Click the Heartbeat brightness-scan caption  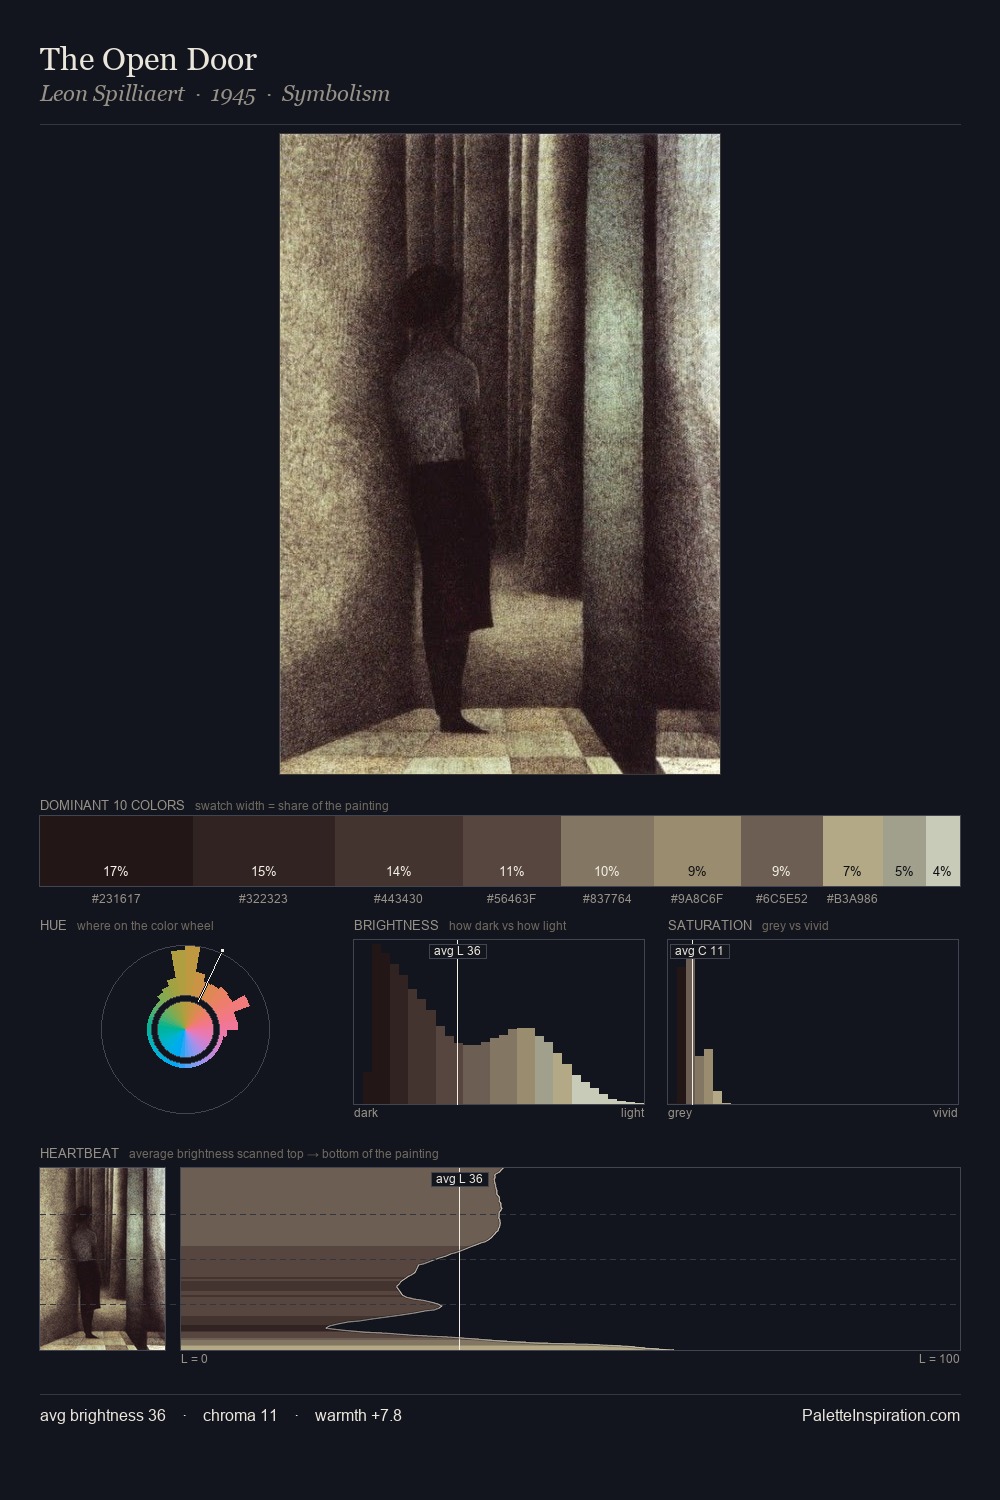coord(284,1154)
